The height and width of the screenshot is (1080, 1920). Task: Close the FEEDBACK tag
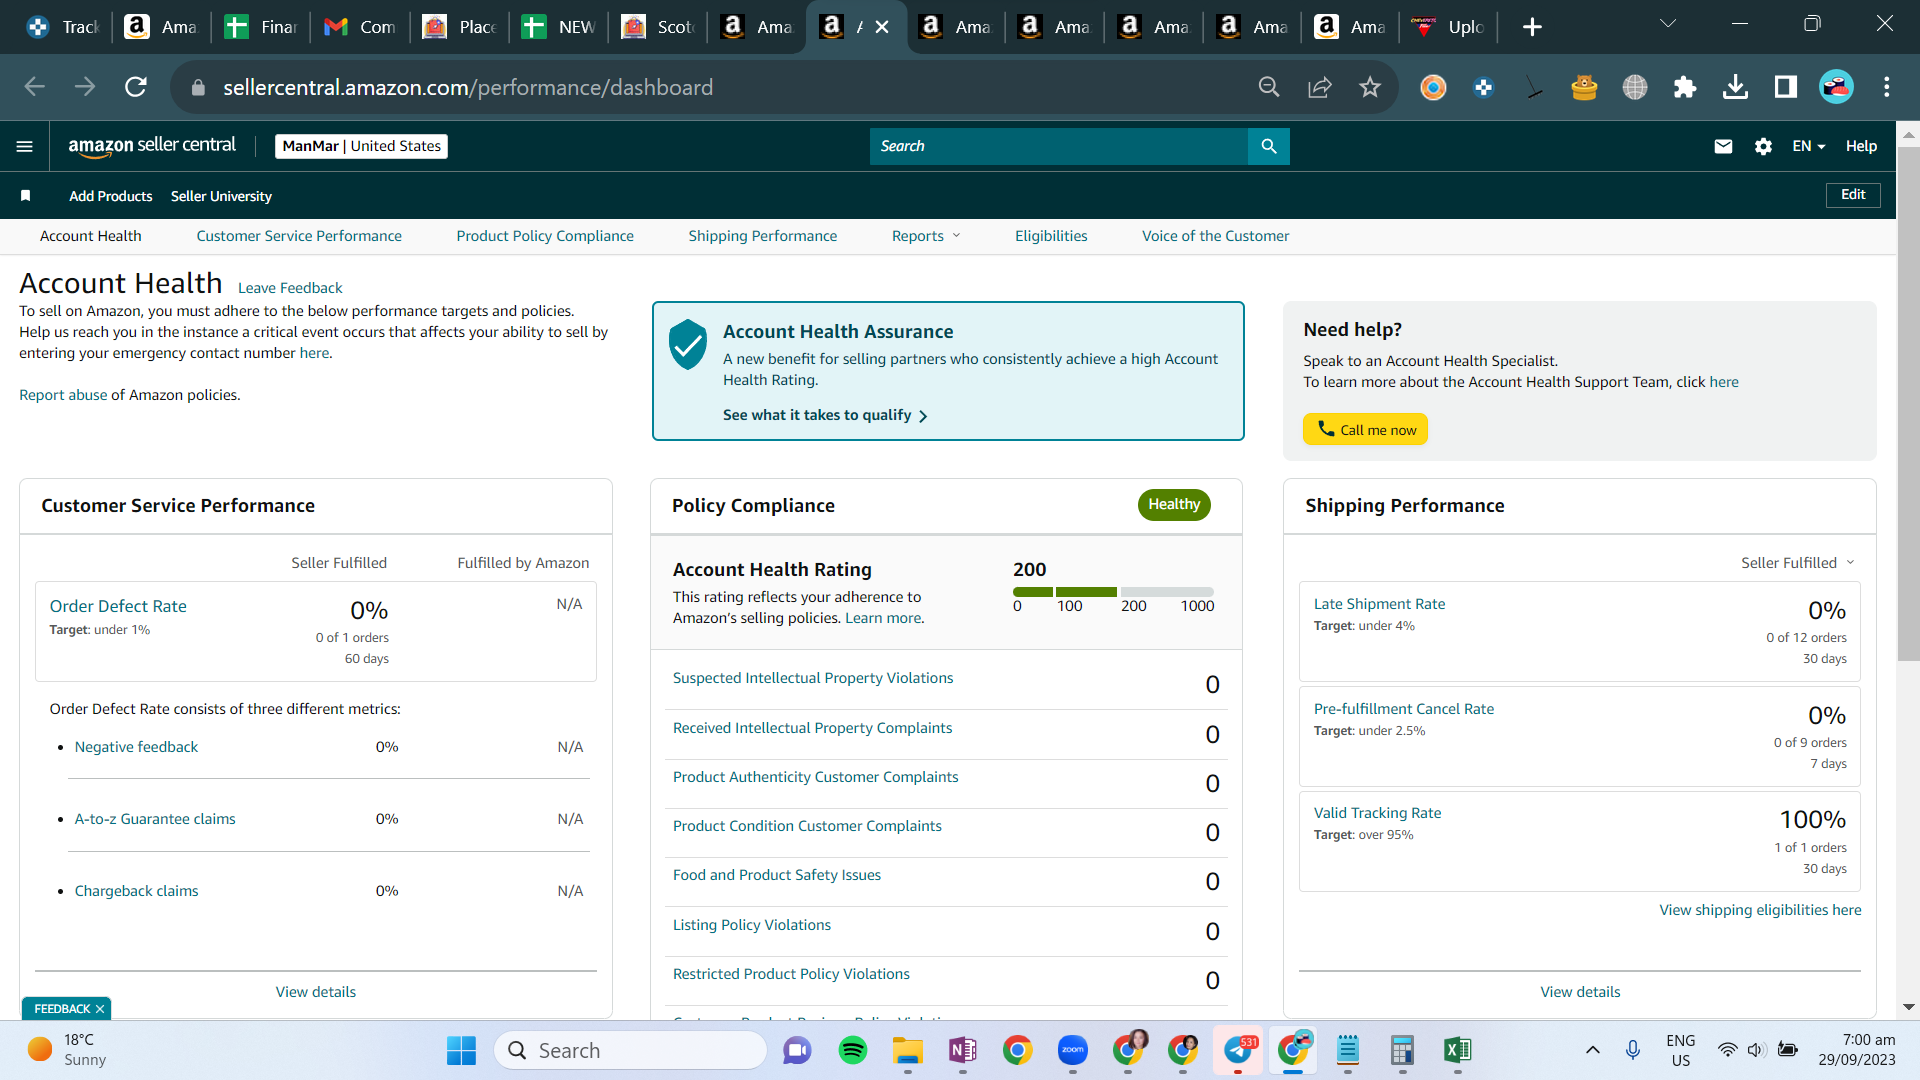point(100,1009)
